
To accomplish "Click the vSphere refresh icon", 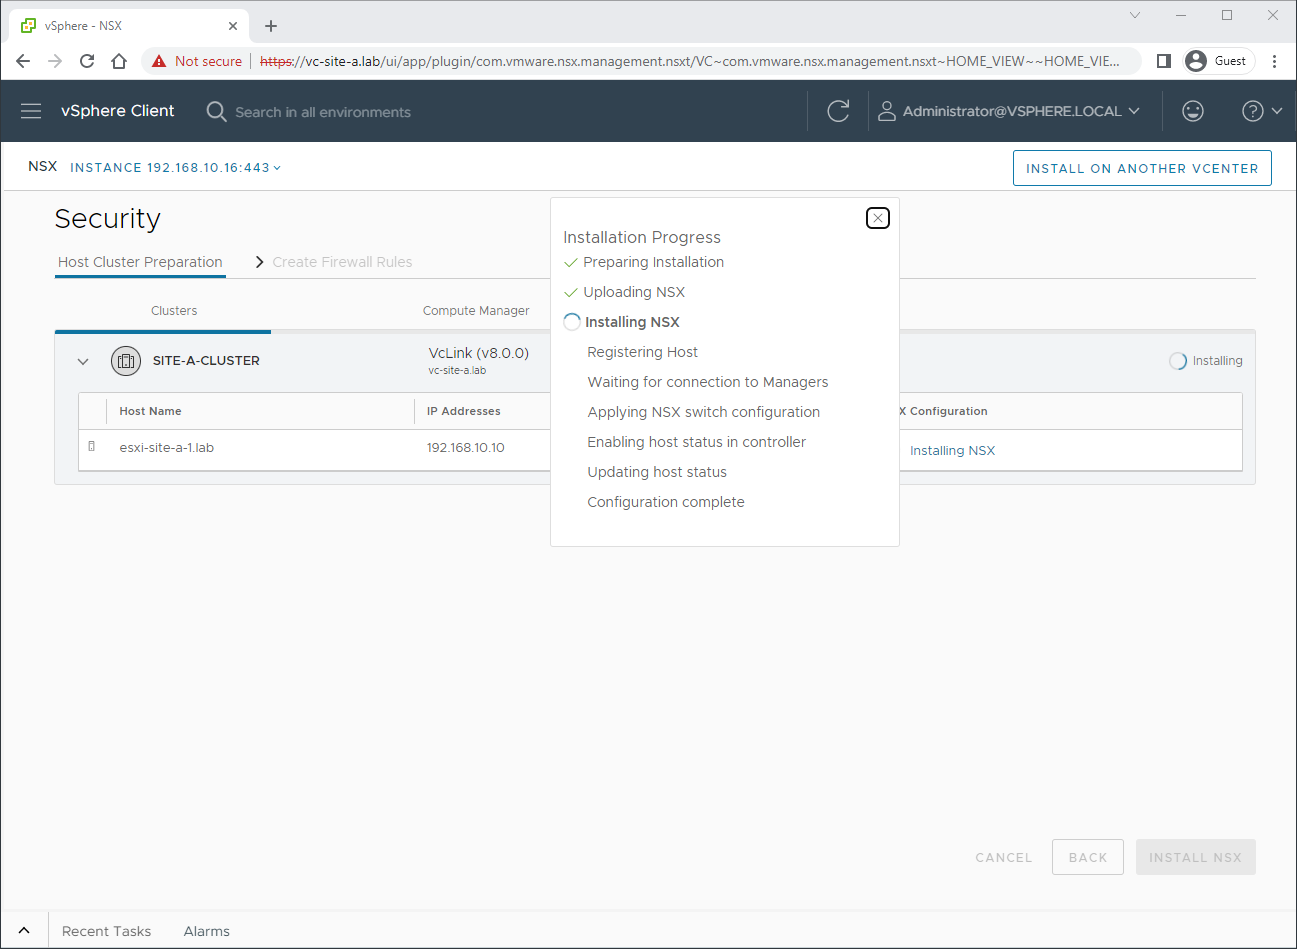I will click(x=838, y=111).
